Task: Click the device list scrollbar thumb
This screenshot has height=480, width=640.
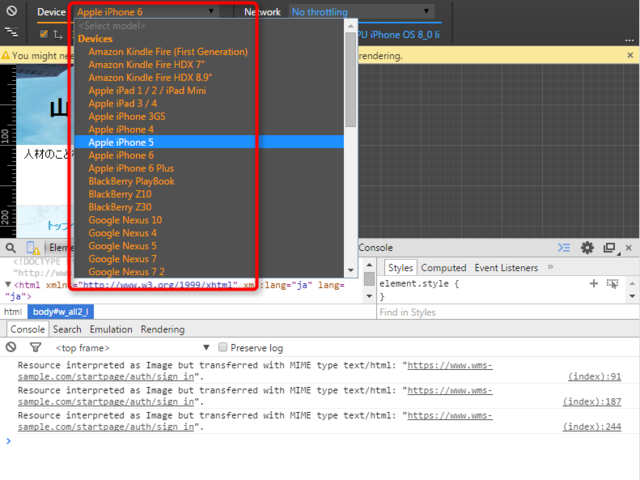Action: pos(350,80)
